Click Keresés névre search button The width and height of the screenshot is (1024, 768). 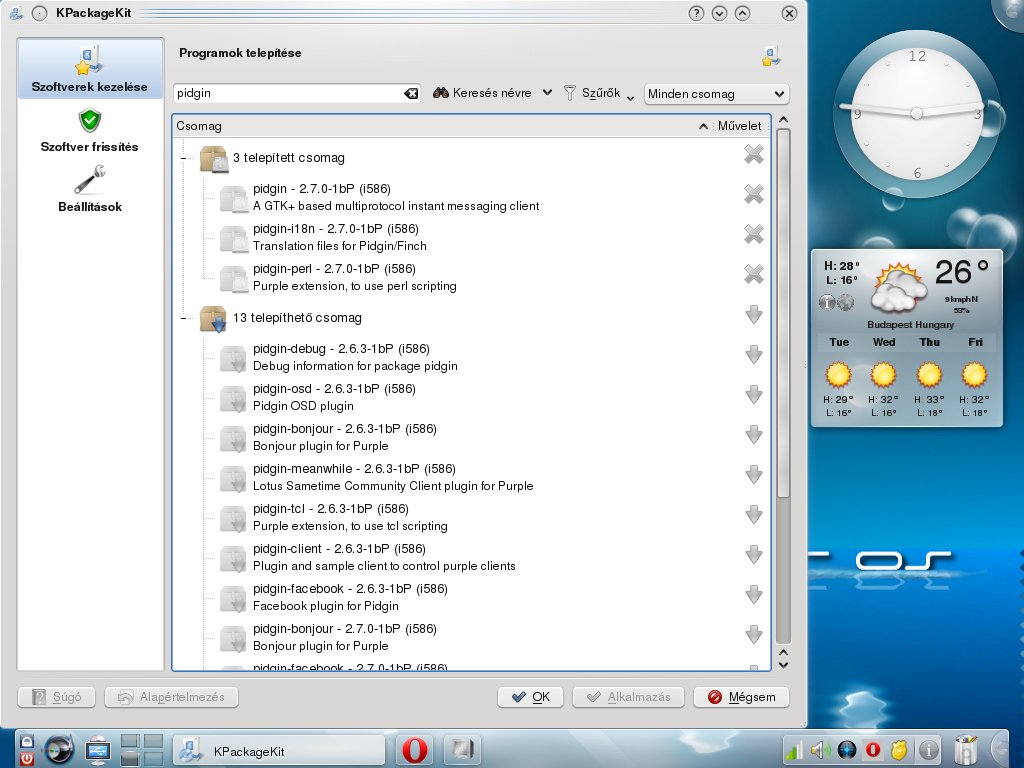tap(482, 93)
